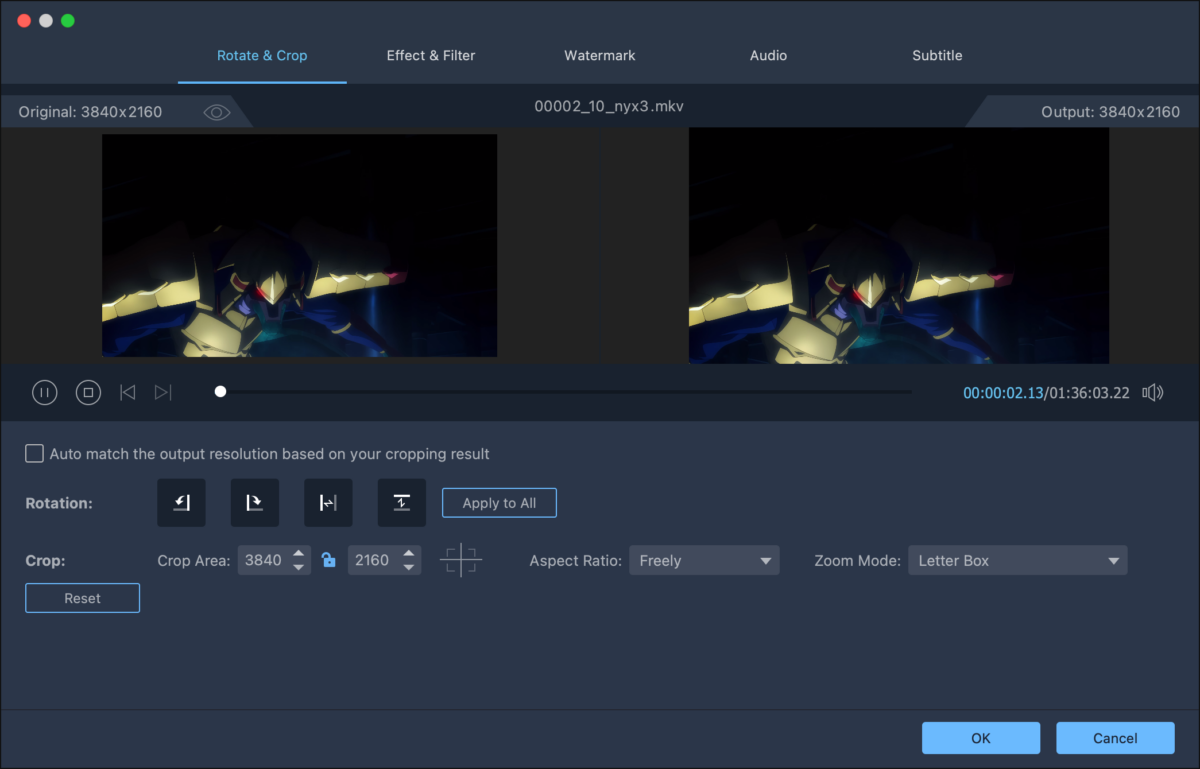Decrease crop width with down arrow
Screen dimensions: 1200x769
[299, 568]
